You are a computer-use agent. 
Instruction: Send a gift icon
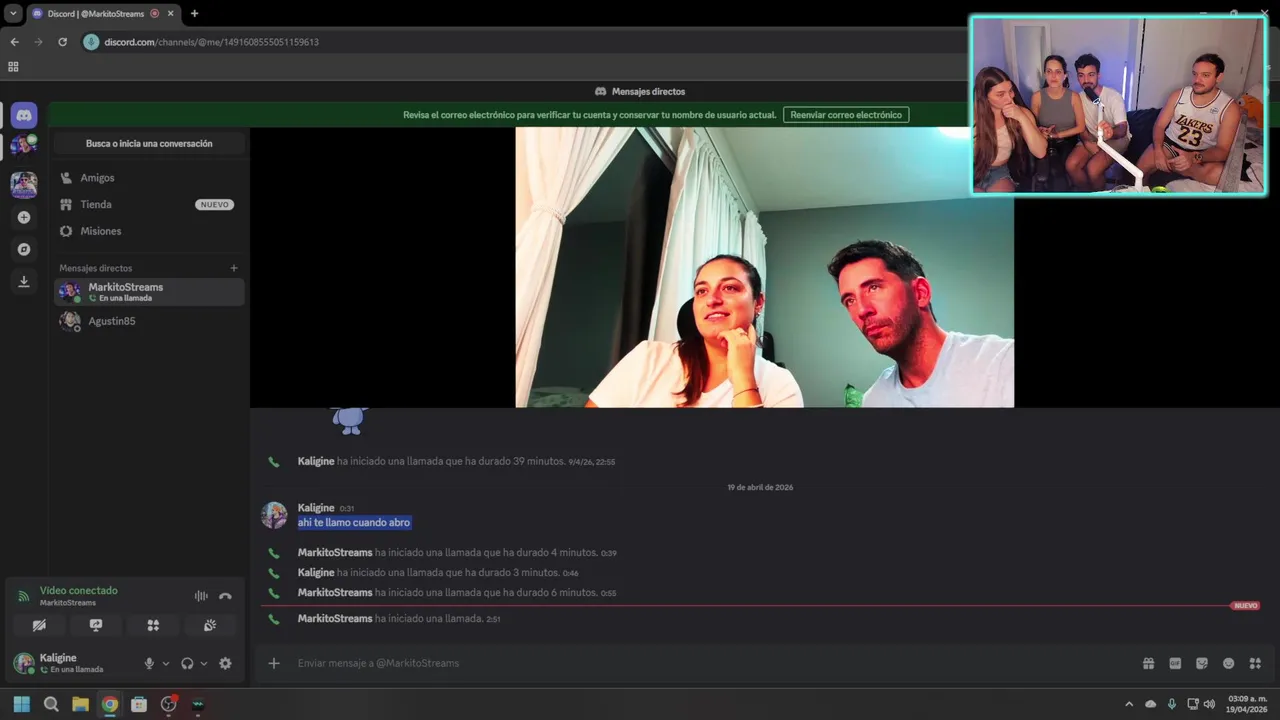click(x=1149, y=663)
